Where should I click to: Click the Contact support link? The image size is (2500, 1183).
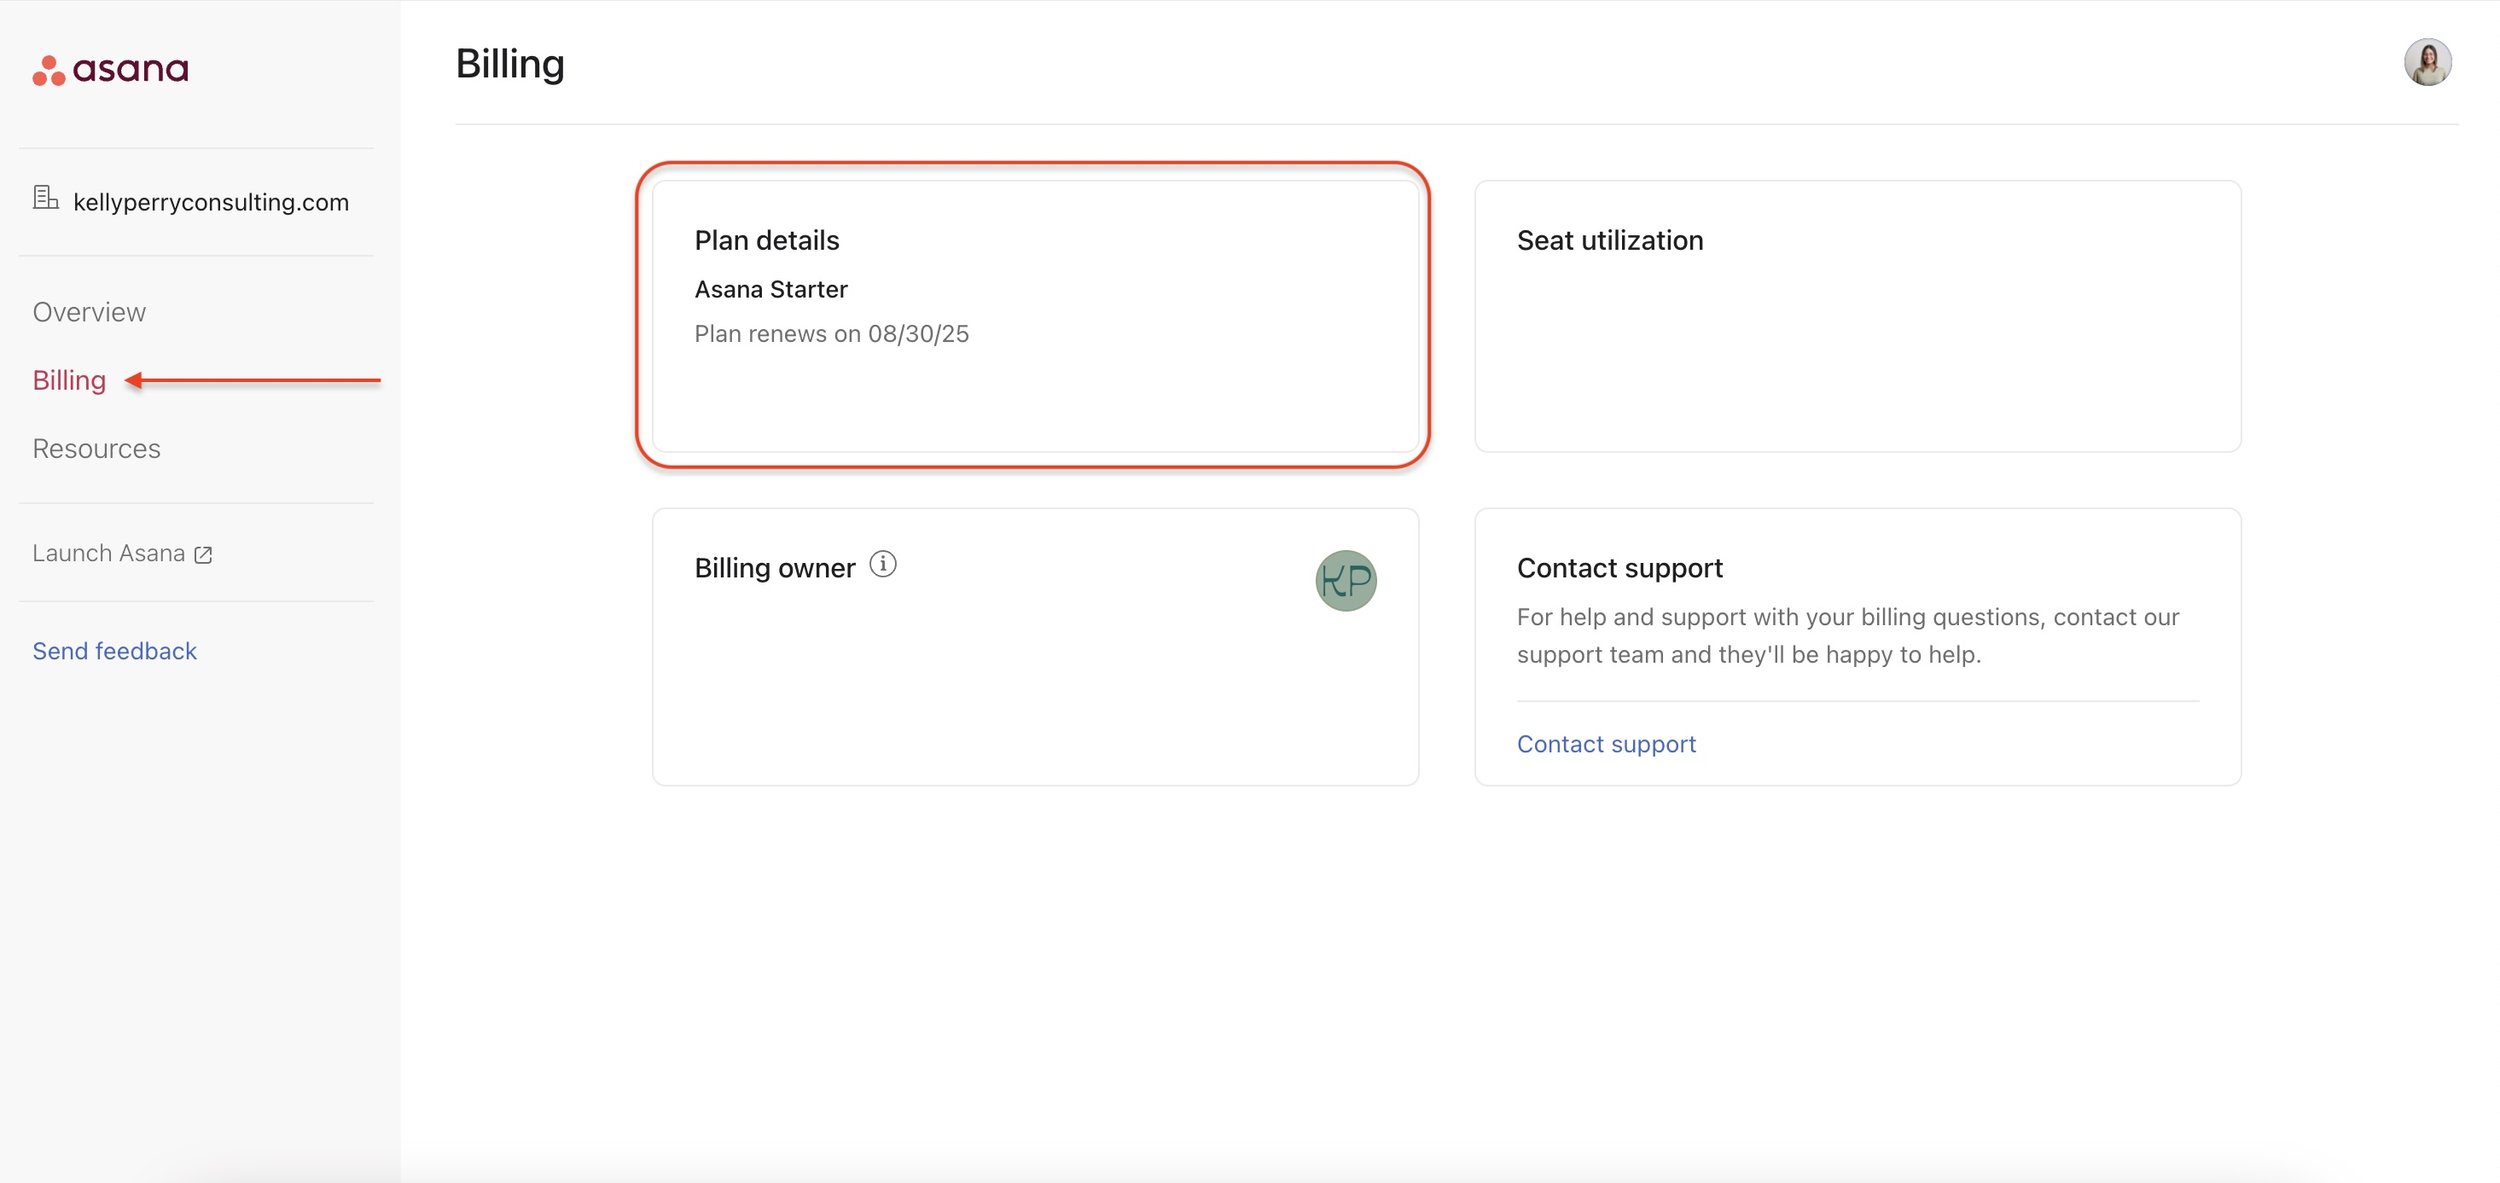1606,744
